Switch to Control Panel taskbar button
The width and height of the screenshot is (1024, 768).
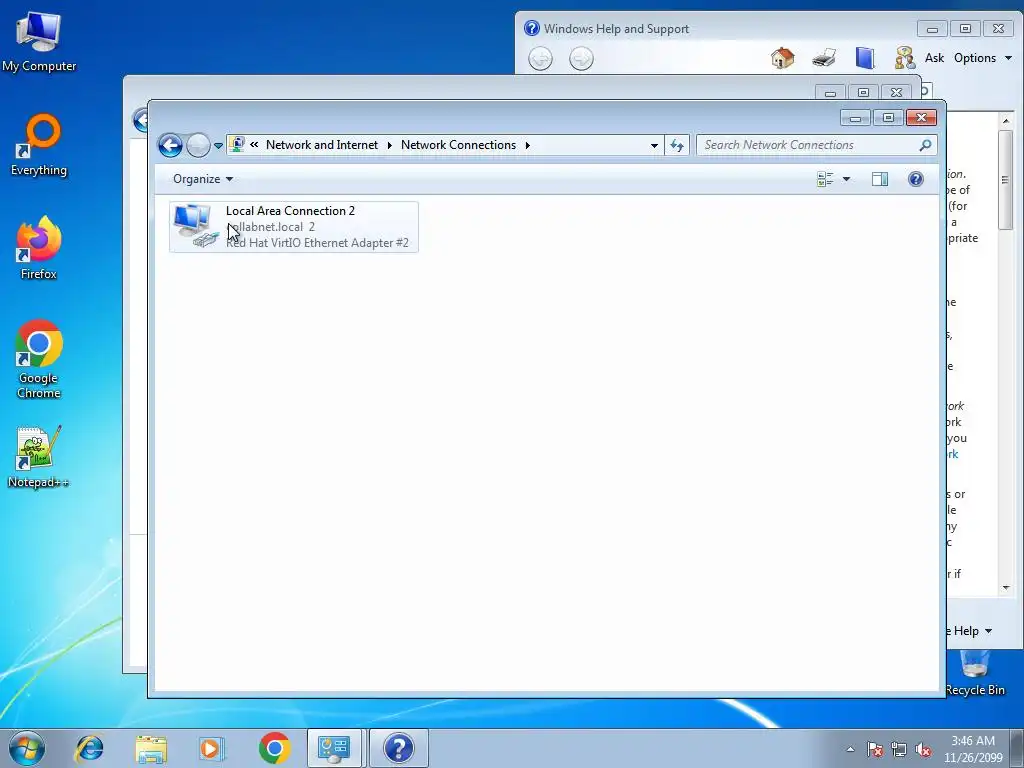click(334, 748)
